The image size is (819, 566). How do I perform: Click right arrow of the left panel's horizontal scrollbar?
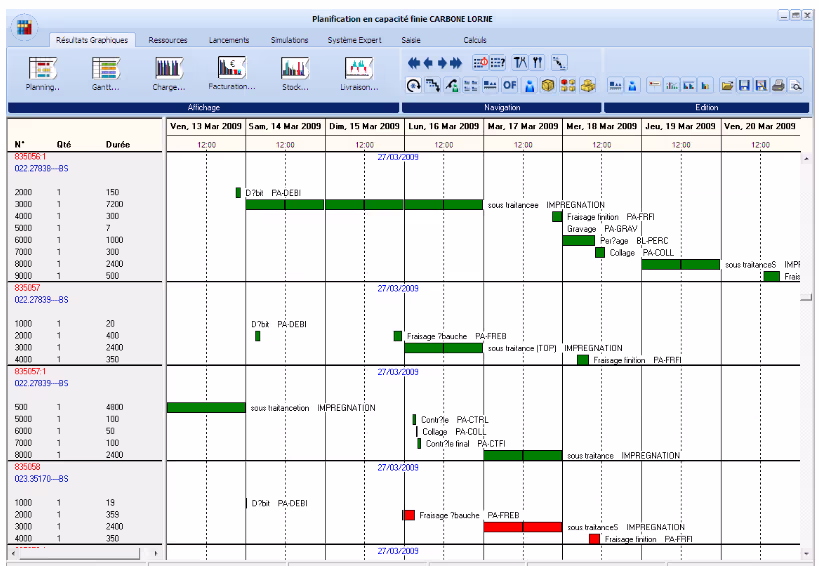coord(155,553)
